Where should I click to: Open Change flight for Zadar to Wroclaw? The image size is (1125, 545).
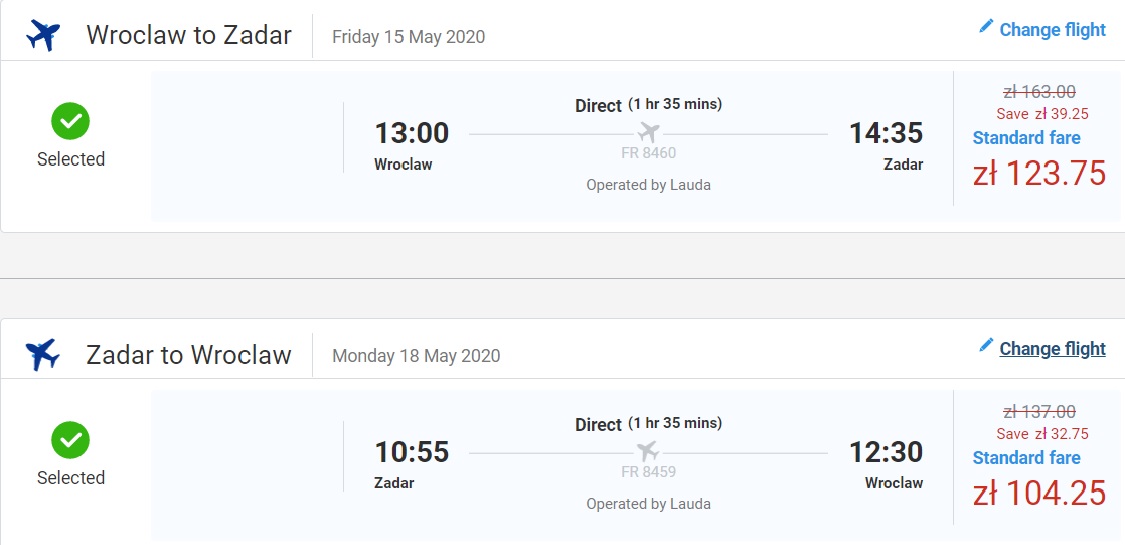[x=1053, y=349]
